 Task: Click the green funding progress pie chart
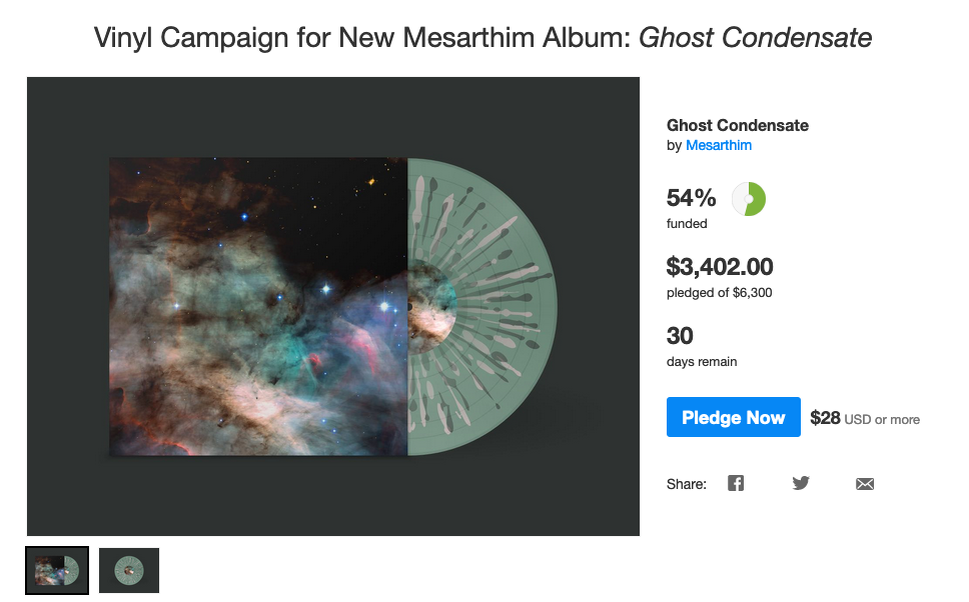[x=748, y=199]
